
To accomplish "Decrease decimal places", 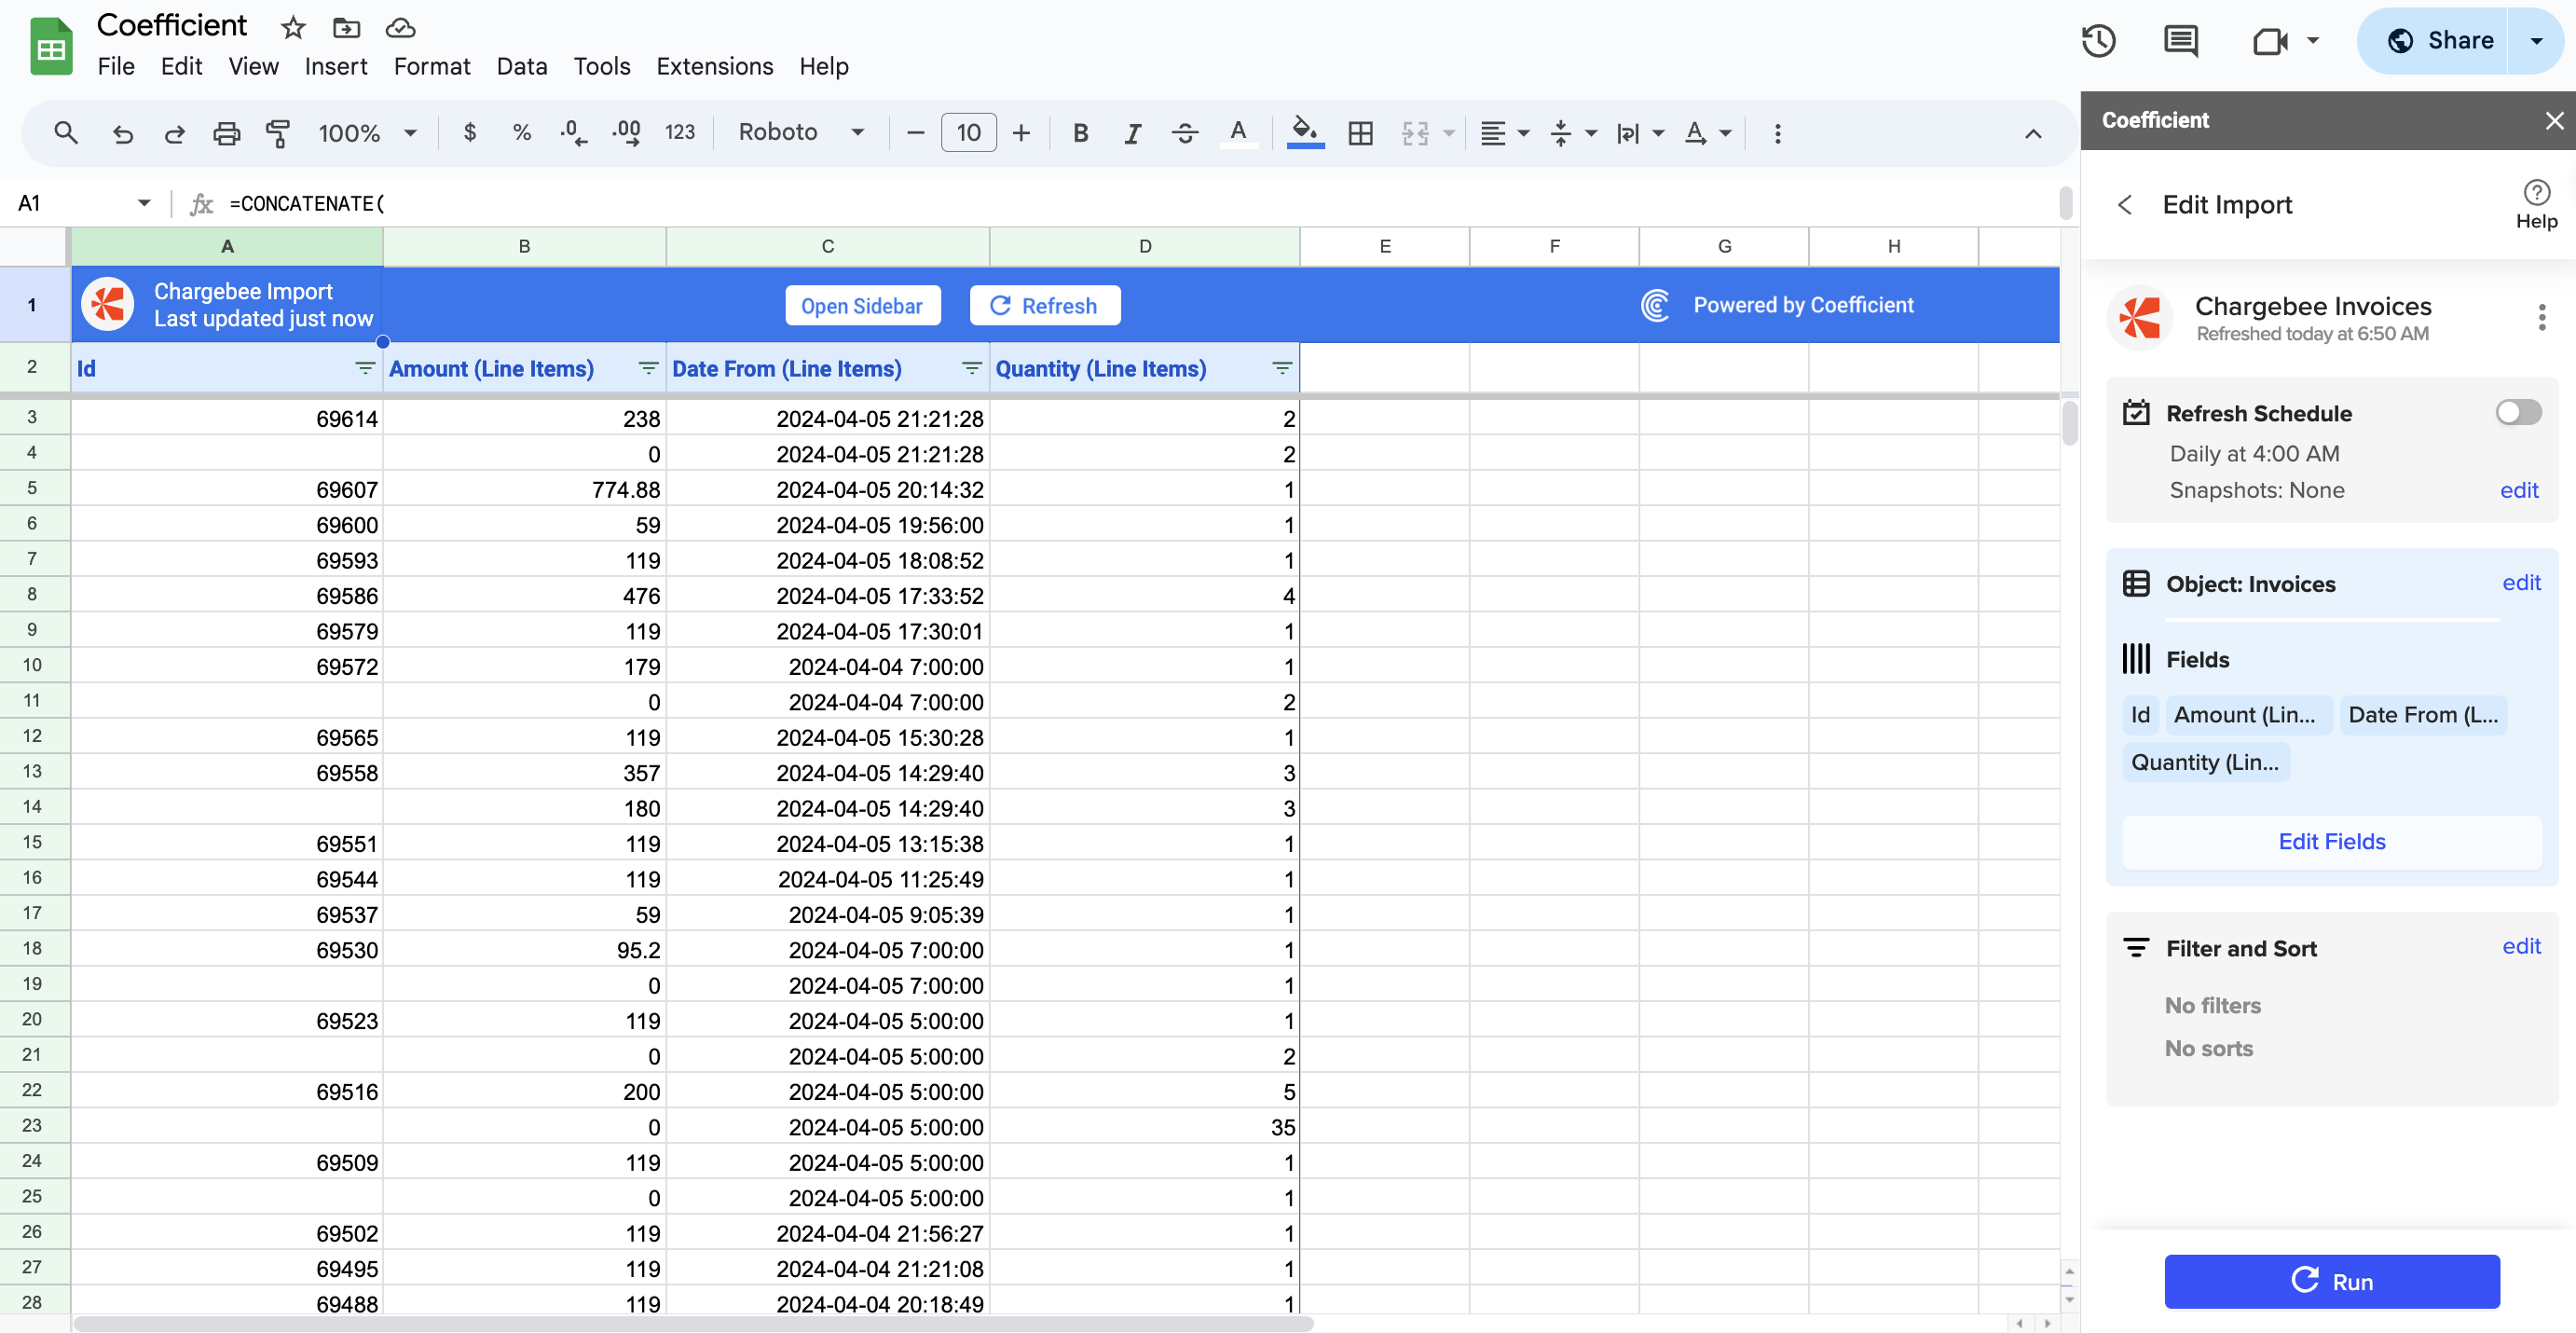I will (x=573, y=133).
